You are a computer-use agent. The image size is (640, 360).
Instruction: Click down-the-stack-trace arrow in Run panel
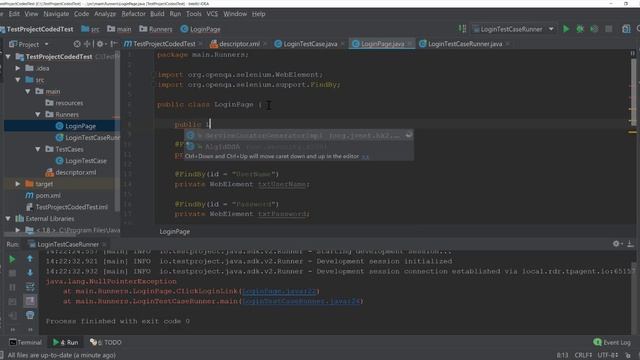point(30,273)
